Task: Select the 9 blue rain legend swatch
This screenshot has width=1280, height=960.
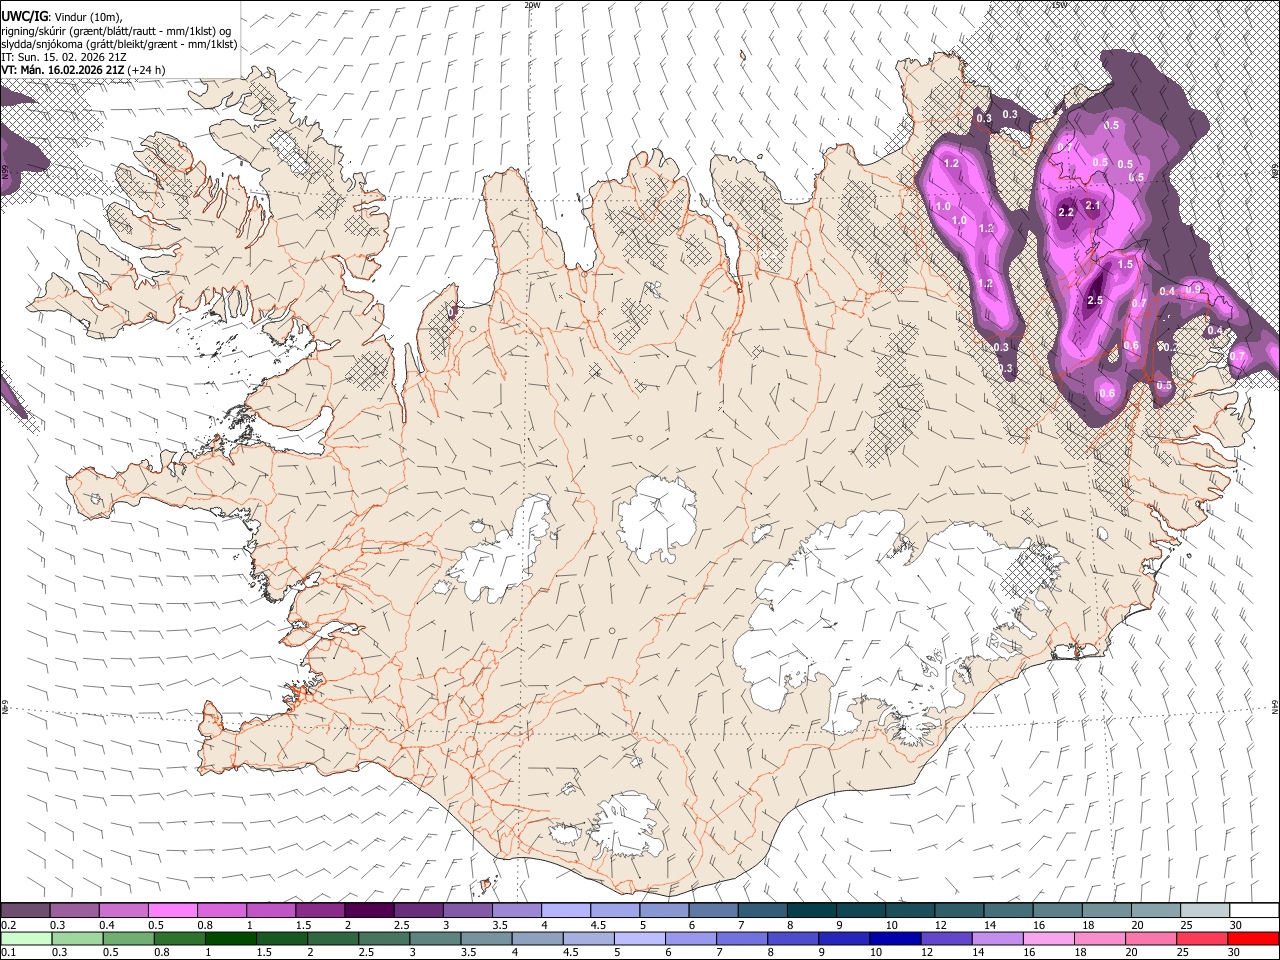Action: [842, 938]
